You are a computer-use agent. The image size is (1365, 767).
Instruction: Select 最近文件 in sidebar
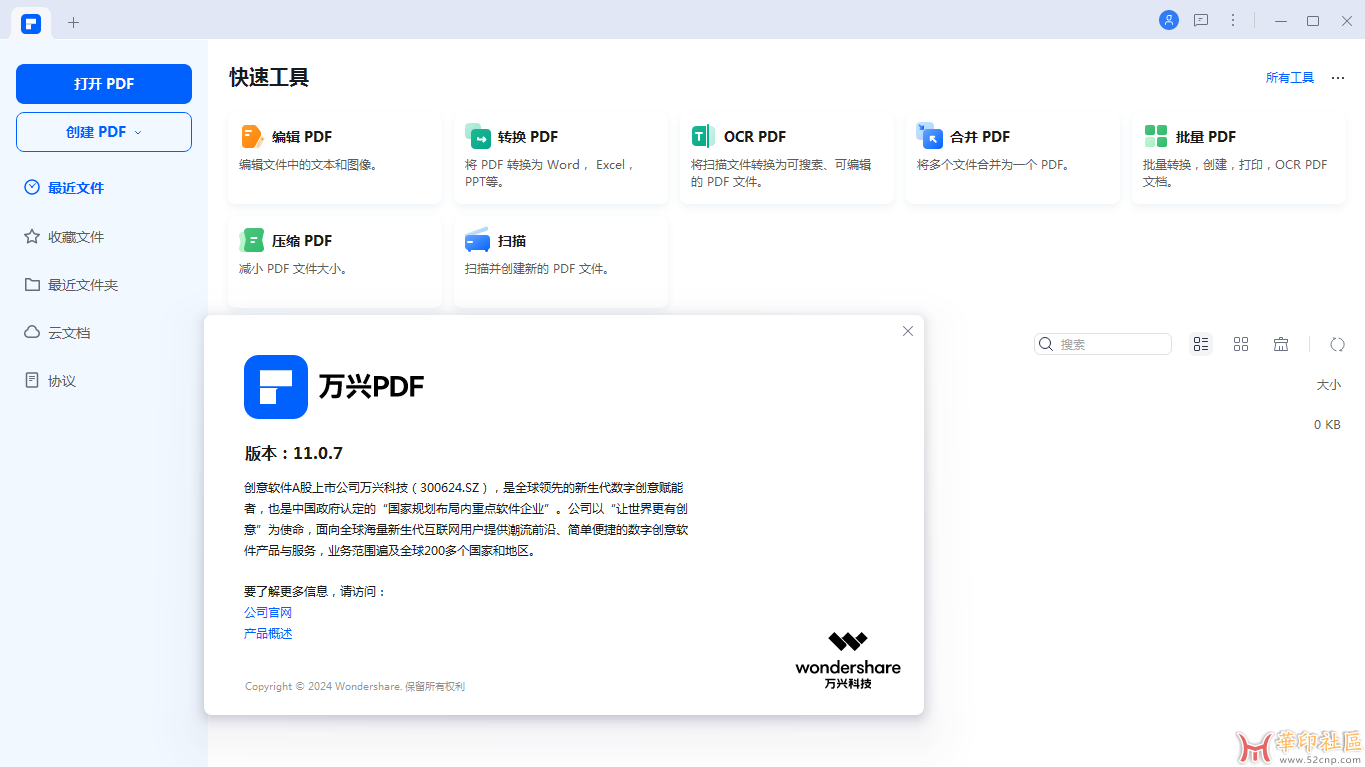[x=76, y=188]
